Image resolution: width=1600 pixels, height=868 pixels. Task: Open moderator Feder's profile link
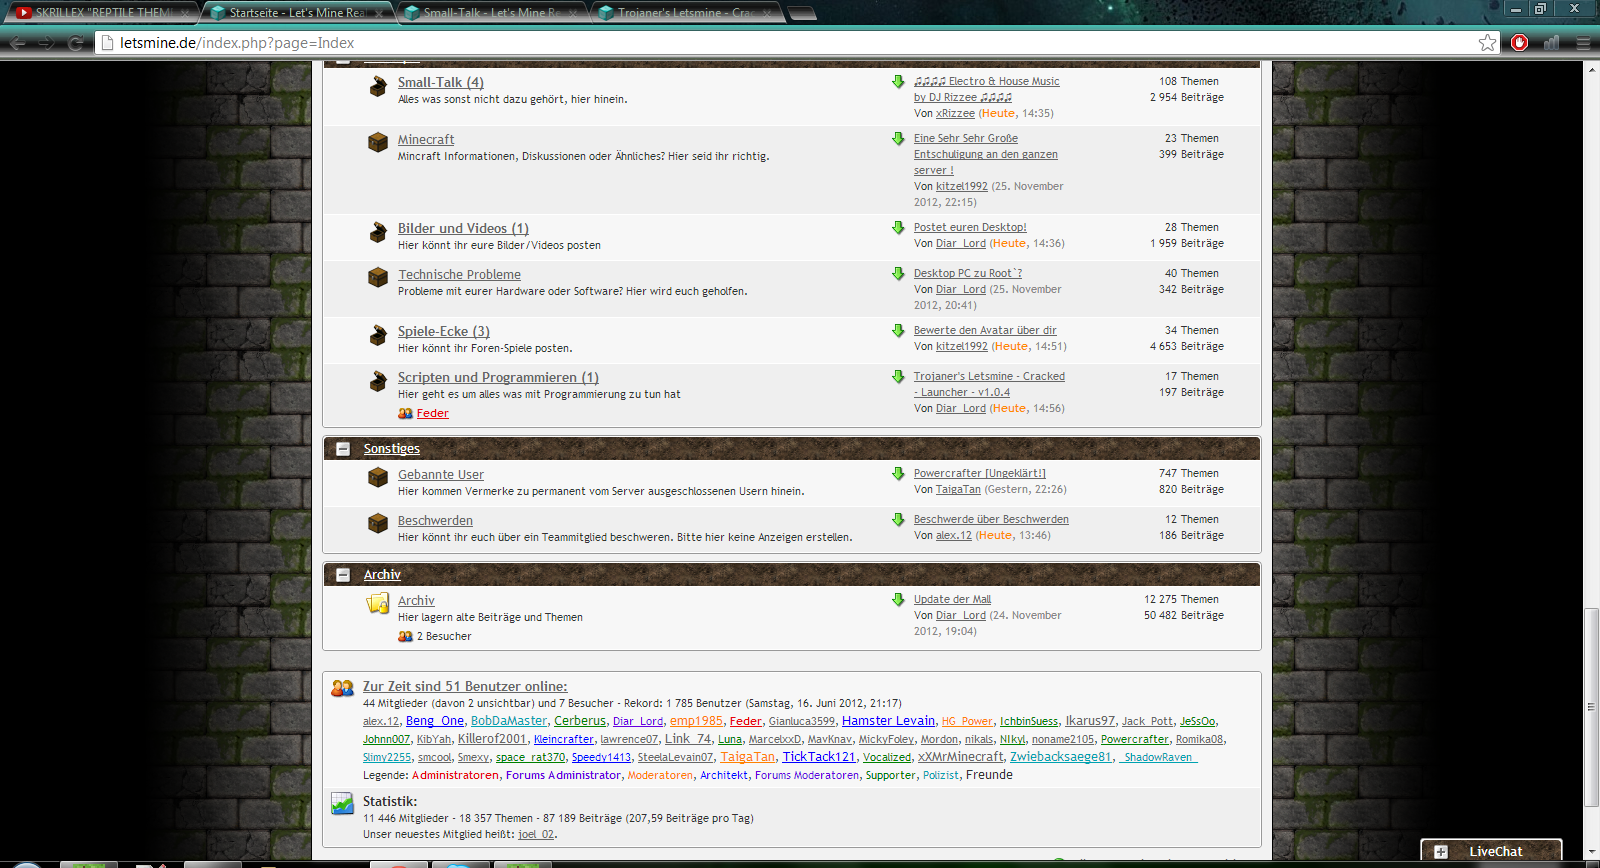pos(432,414)
